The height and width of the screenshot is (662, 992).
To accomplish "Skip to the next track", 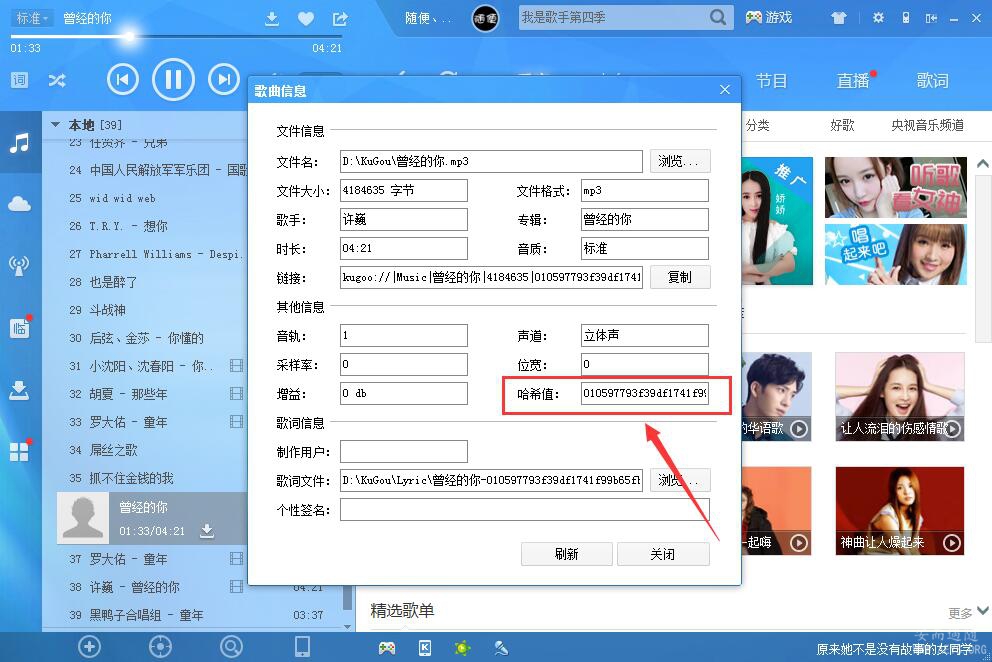I will (x=224, y=80).
